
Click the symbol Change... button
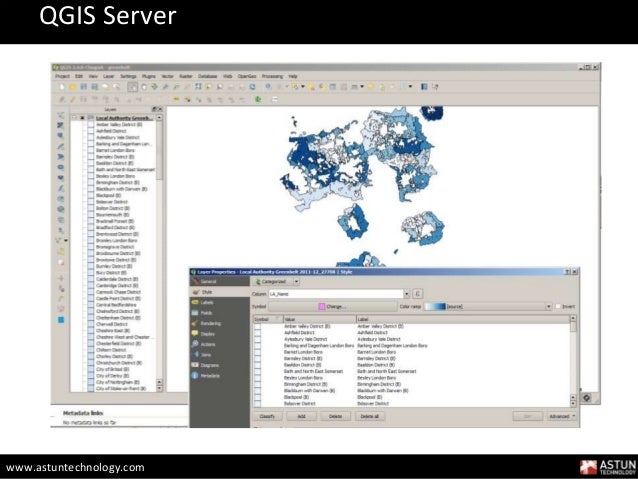[x=332, y=306]
